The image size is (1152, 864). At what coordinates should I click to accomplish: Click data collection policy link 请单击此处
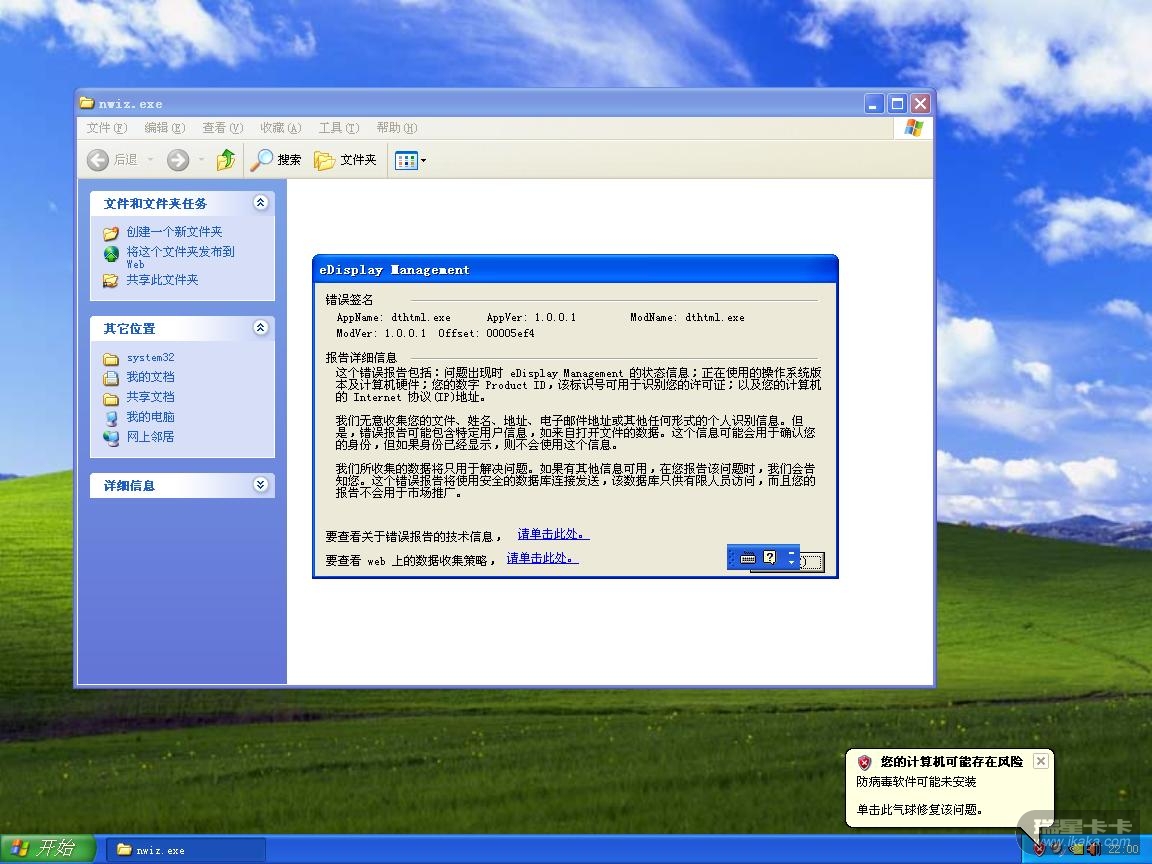(x=542, y=559)
